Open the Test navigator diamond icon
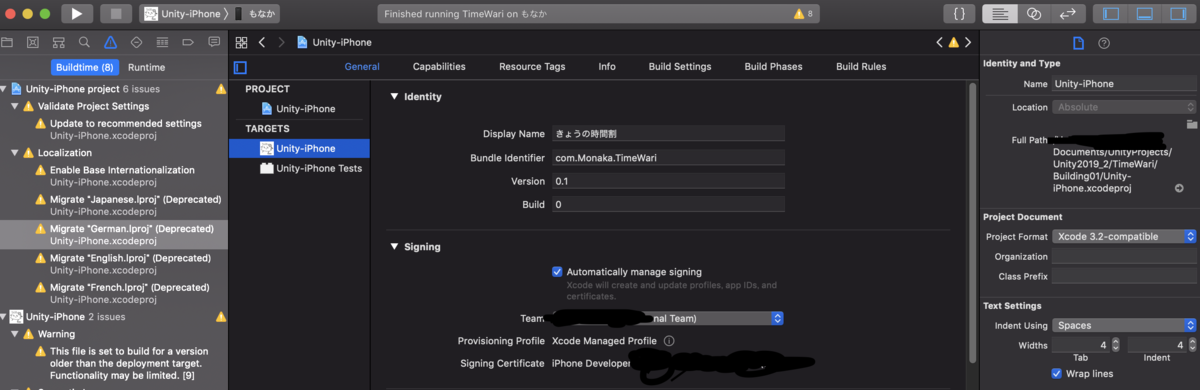Image resolution: width=1200 pixels, height=390 pixels. click(x=136, y=42)
